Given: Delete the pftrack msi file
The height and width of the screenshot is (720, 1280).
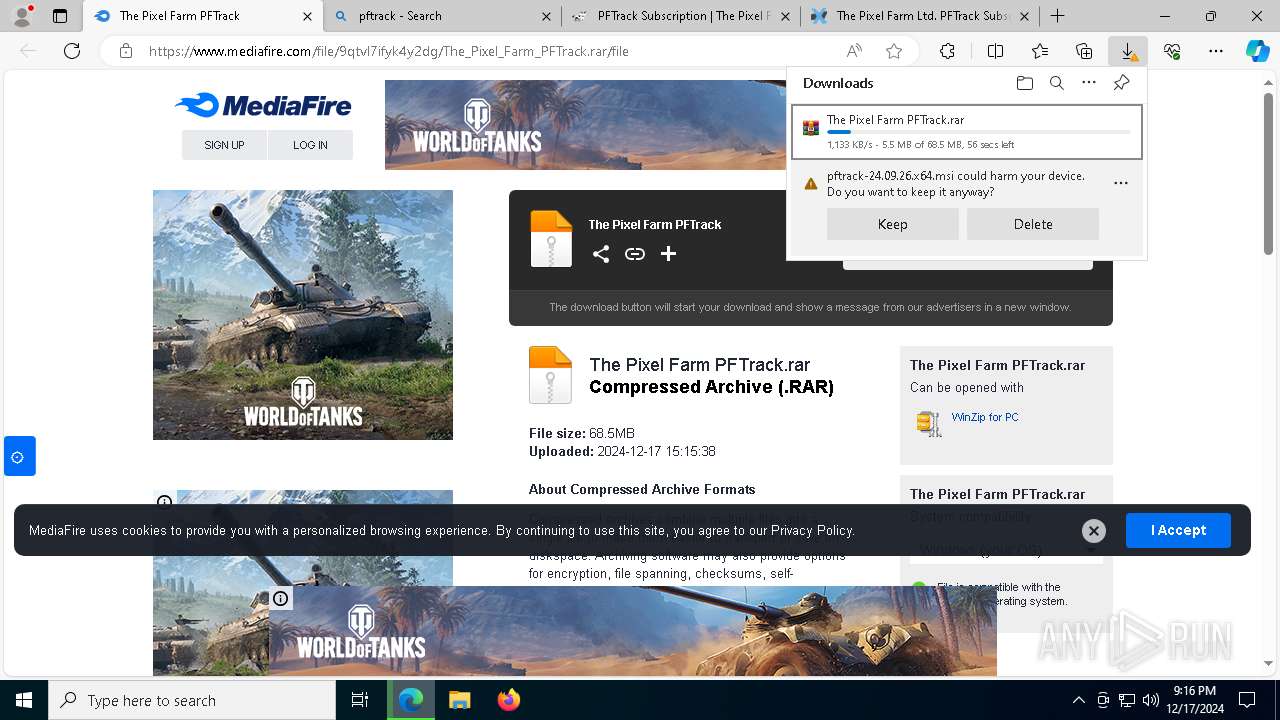Looking at the screenshot, I should coord(1032,224).
